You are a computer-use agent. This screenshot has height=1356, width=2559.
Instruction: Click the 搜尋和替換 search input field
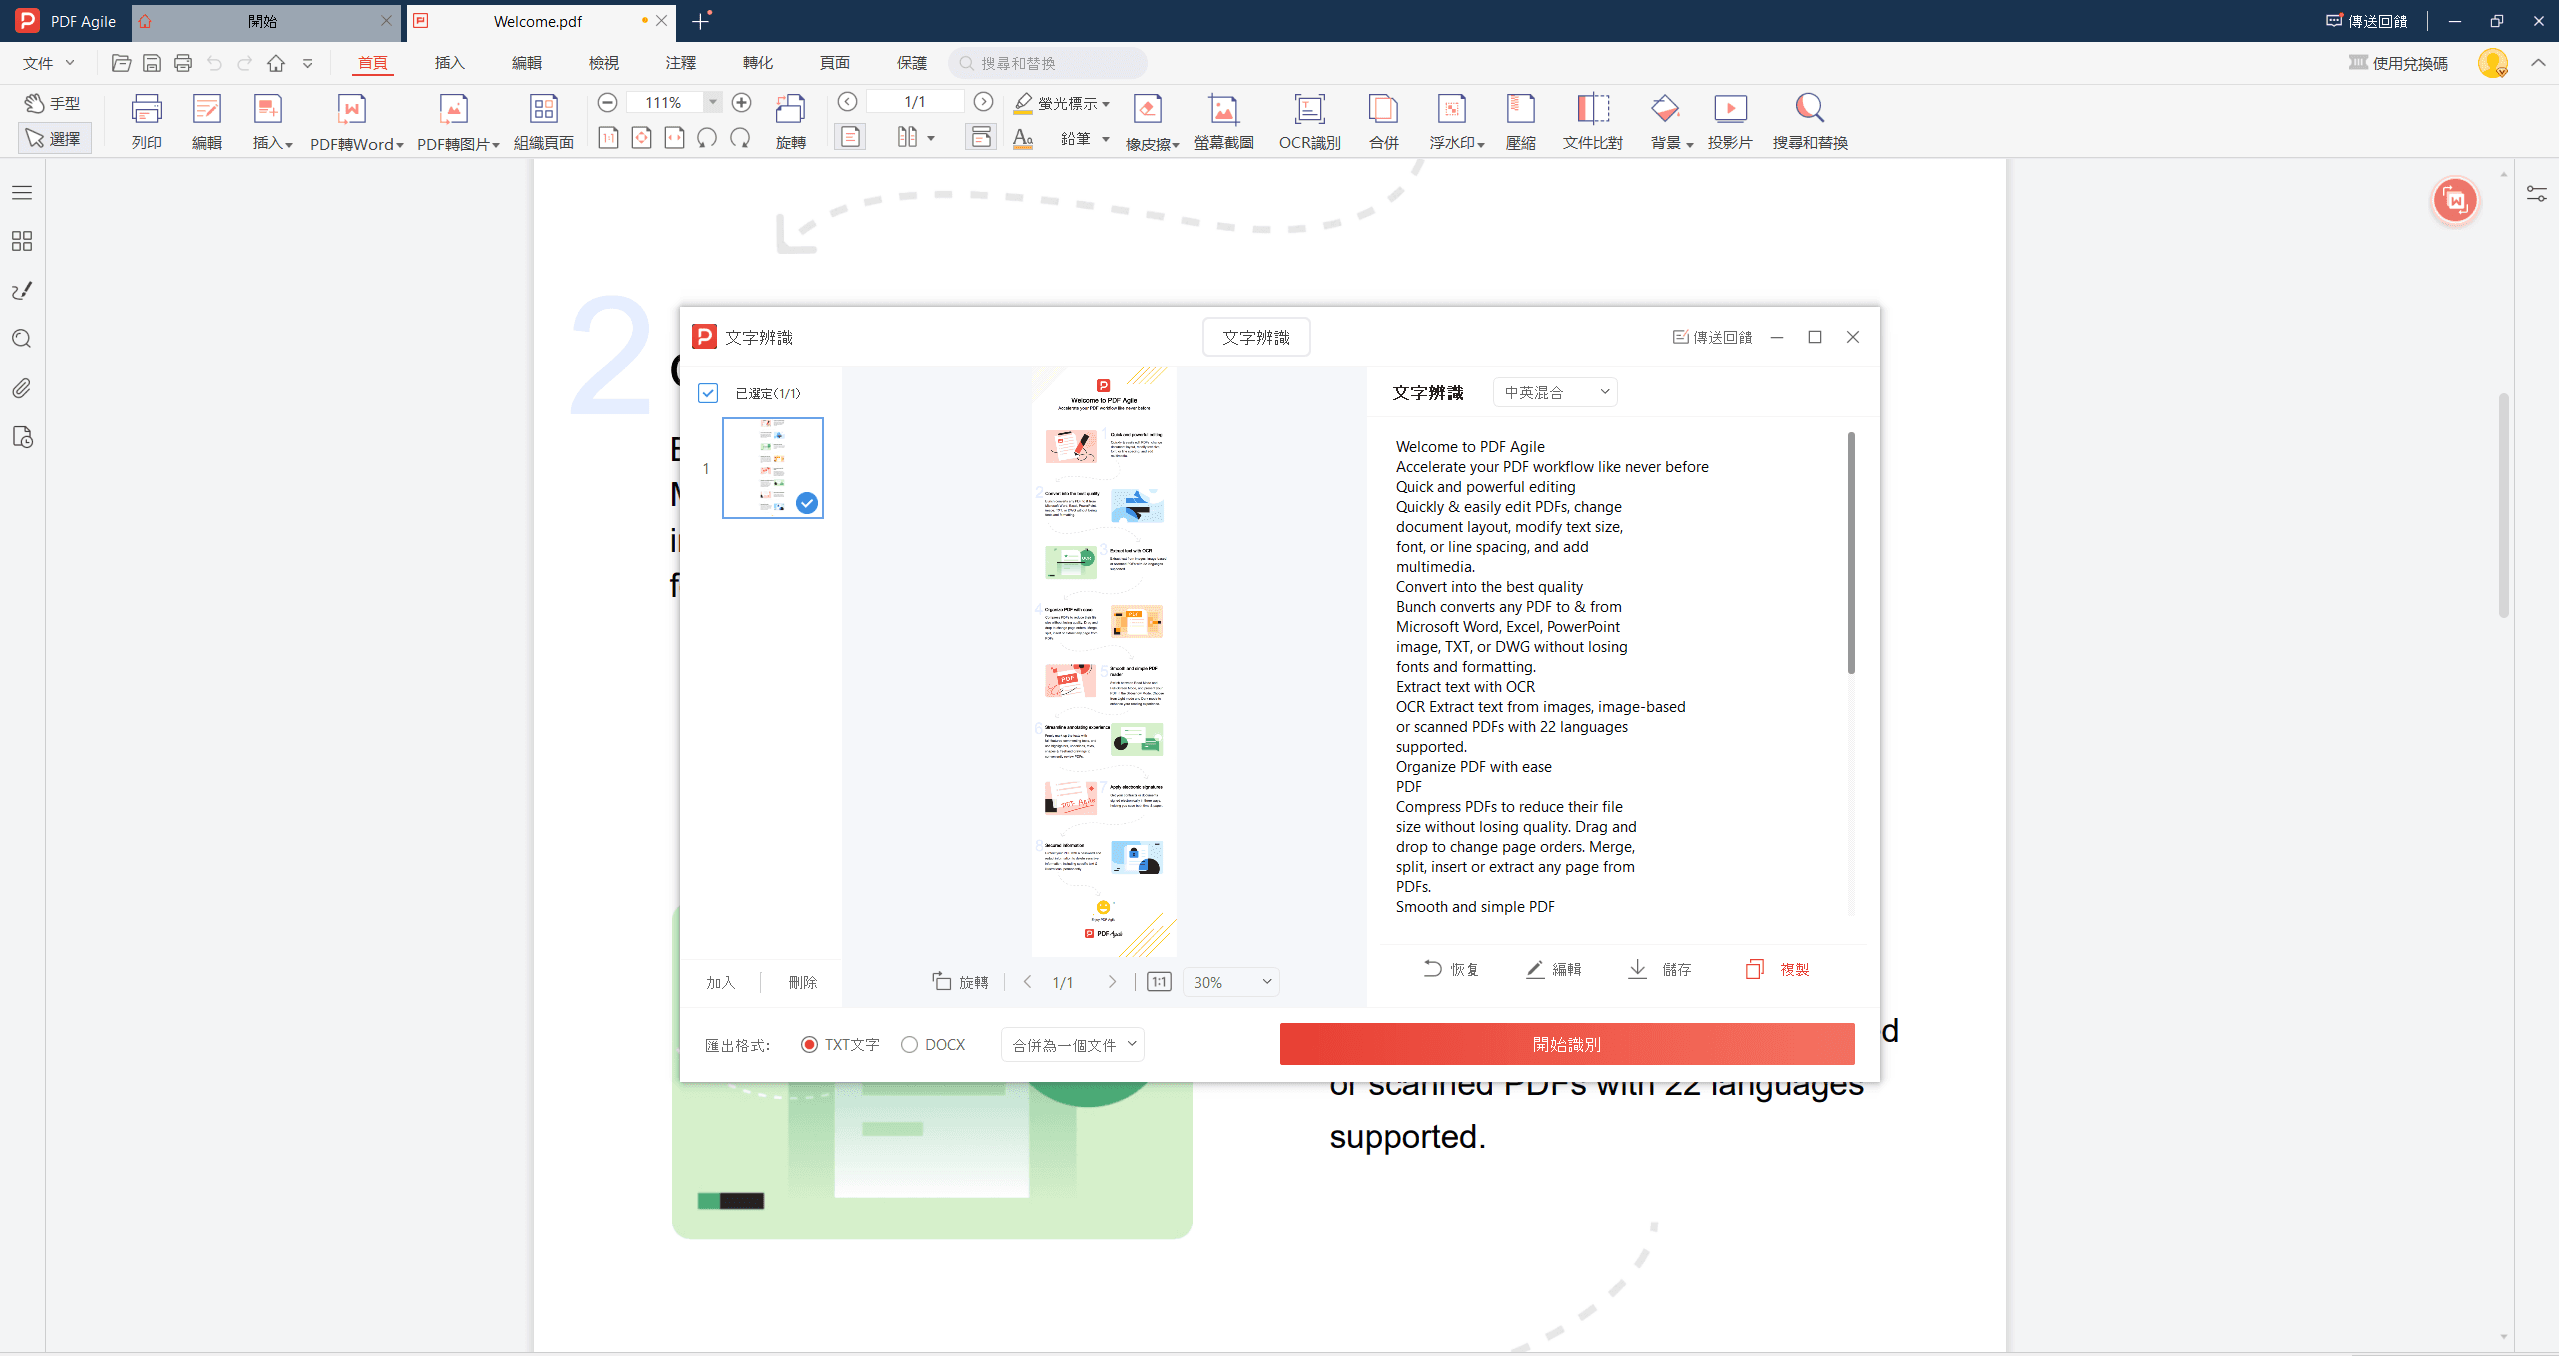click(1048, 63)
